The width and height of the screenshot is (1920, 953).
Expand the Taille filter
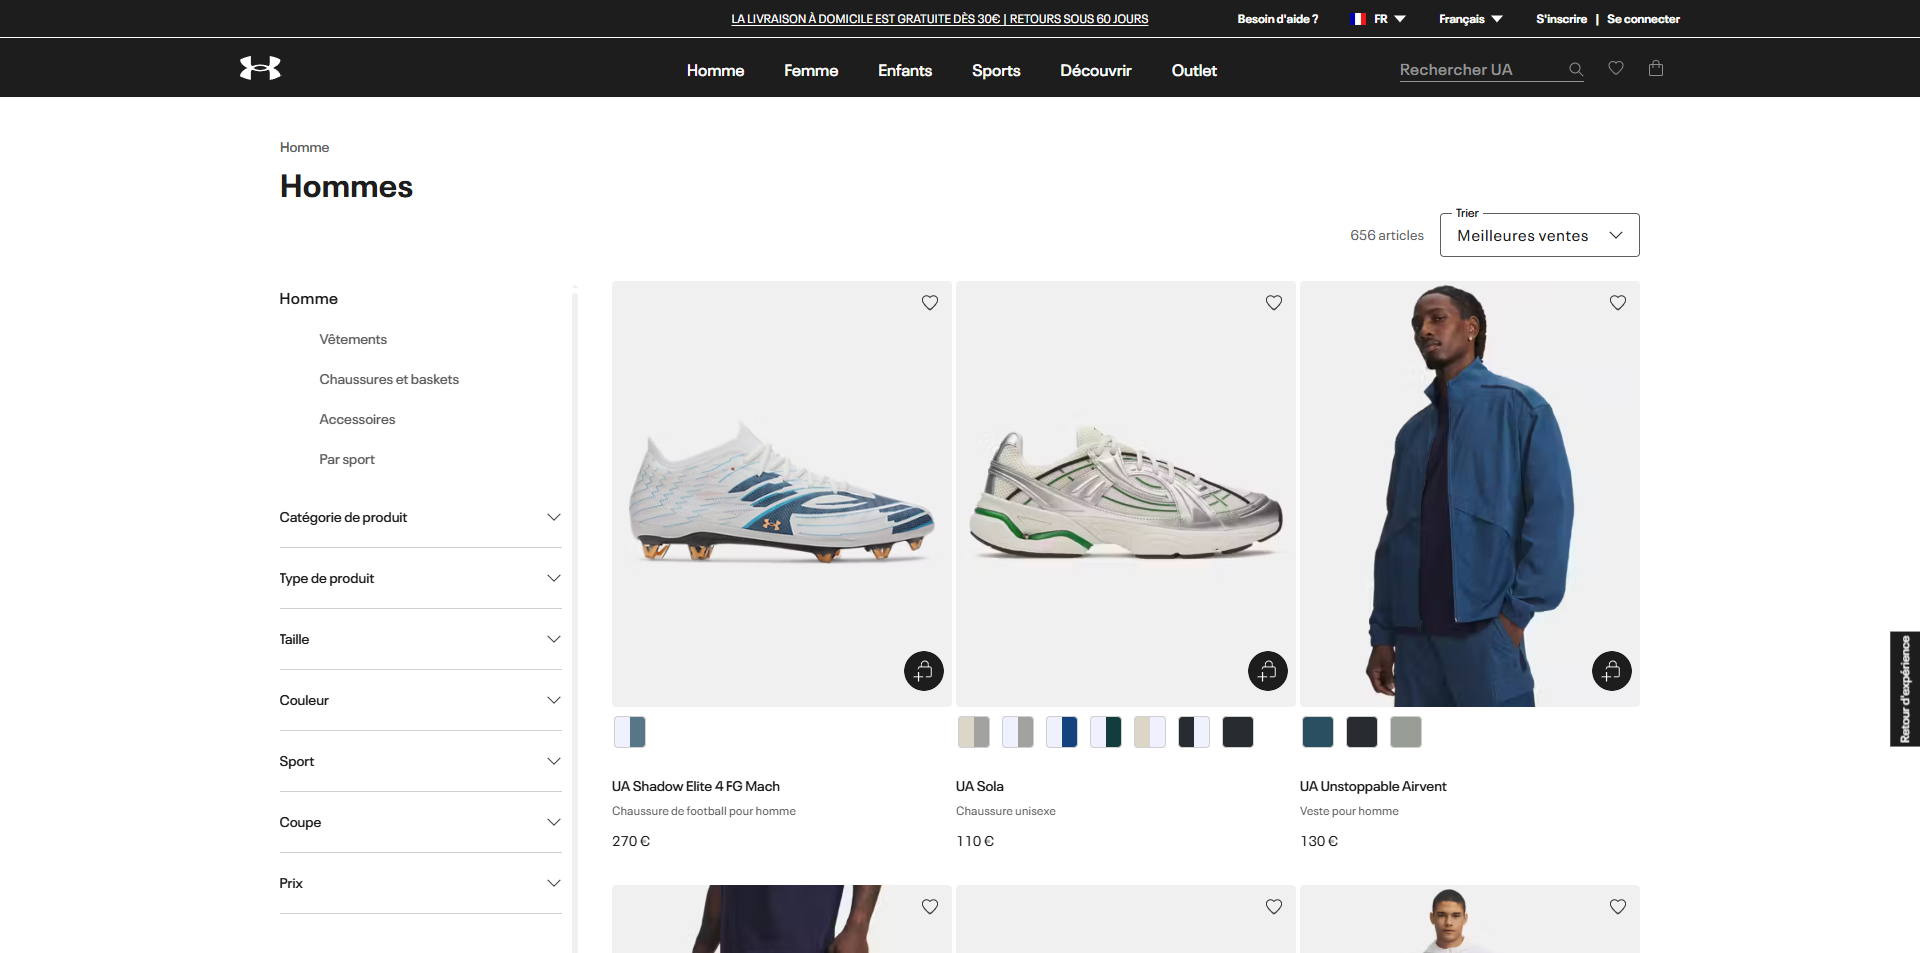pos(420,639)
